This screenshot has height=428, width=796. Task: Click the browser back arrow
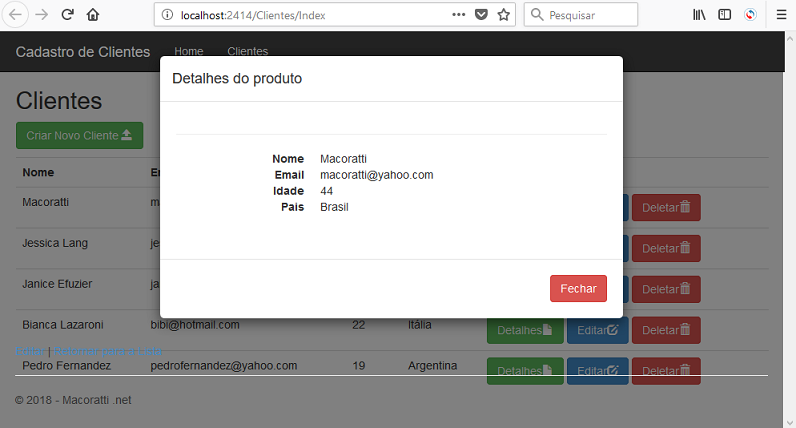pyautogui.click(x=15, y=15)
